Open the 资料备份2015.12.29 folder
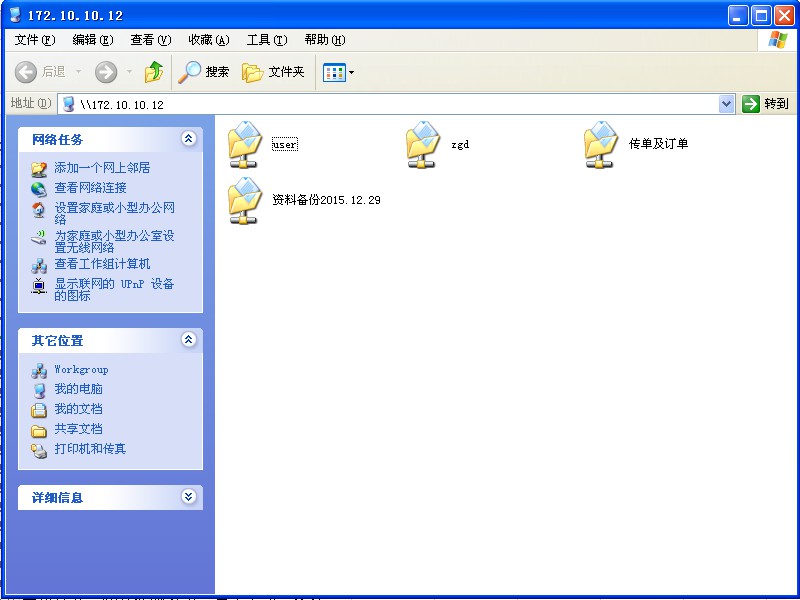 pyautogui.click(x=245, y=200)
